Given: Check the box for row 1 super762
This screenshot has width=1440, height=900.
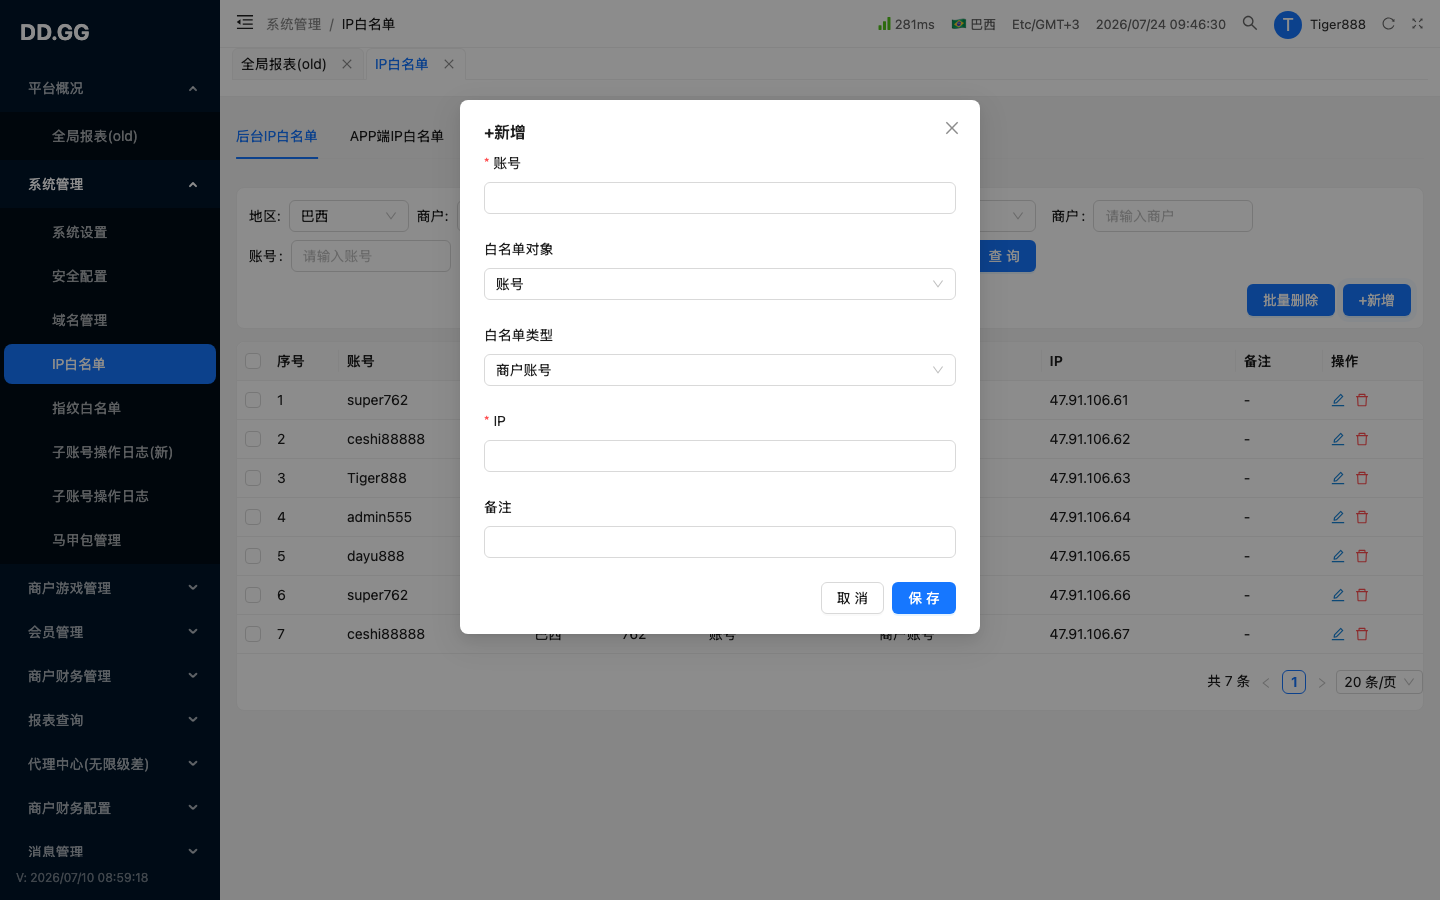Looking at the screenshot, I should click(253, 400).
